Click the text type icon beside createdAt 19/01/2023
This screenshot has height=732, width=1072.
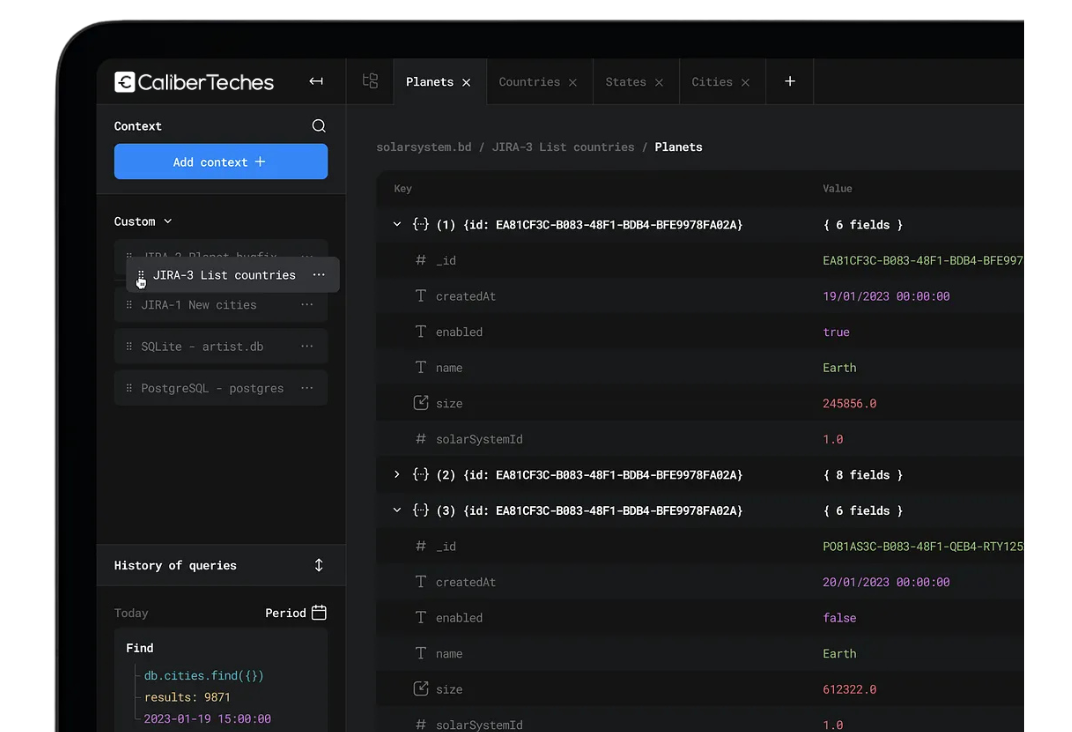(421, 295)
